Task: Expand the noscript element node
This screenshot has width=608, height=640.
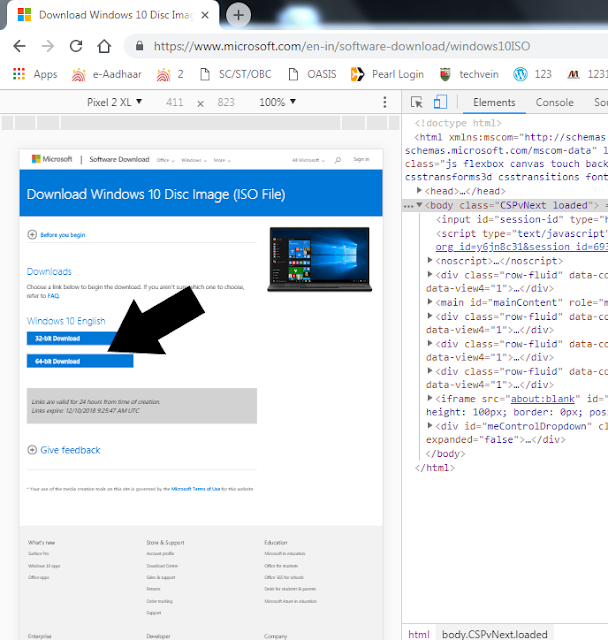Action: click(430, 260)
